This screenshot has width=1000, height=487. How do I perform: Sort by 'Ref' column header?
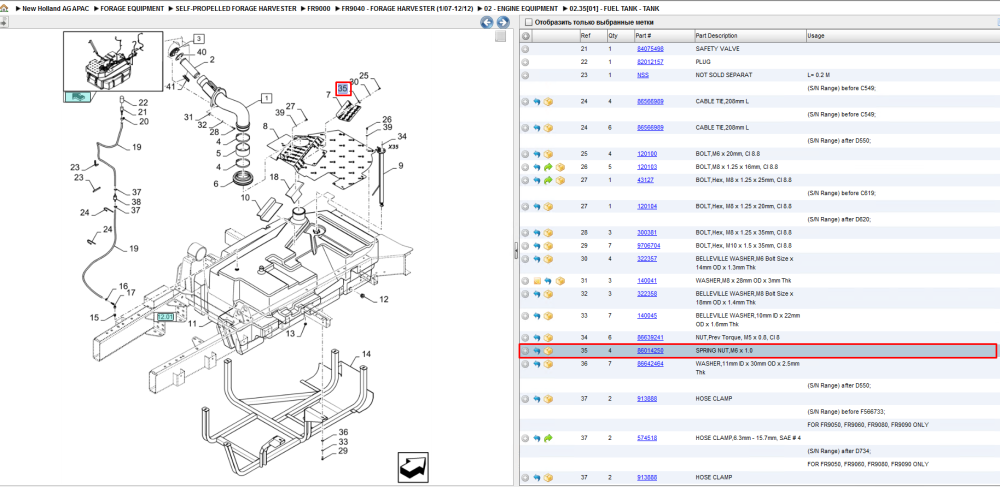coord(592,36)
